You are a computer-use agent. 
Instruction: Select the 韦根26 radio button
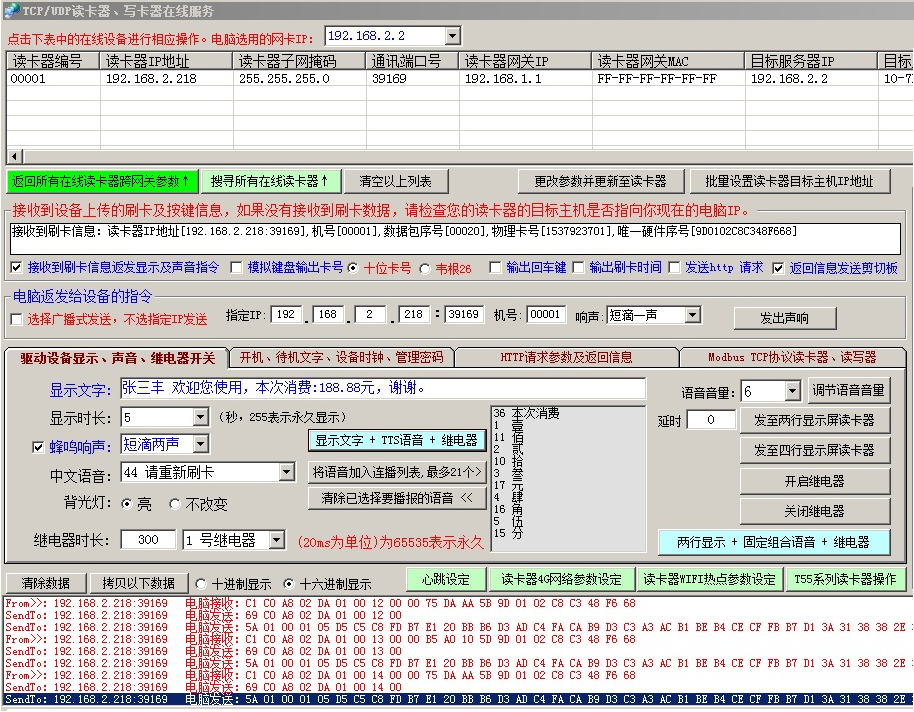pos(425,268)
